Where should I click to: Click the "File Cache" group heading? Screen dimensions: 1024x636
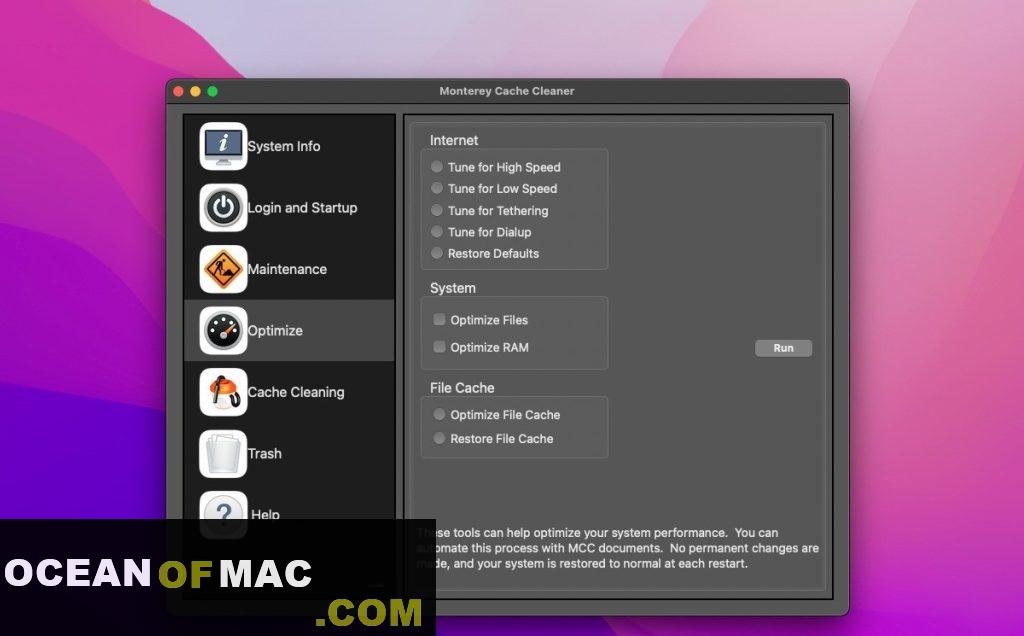click(462, 388)
